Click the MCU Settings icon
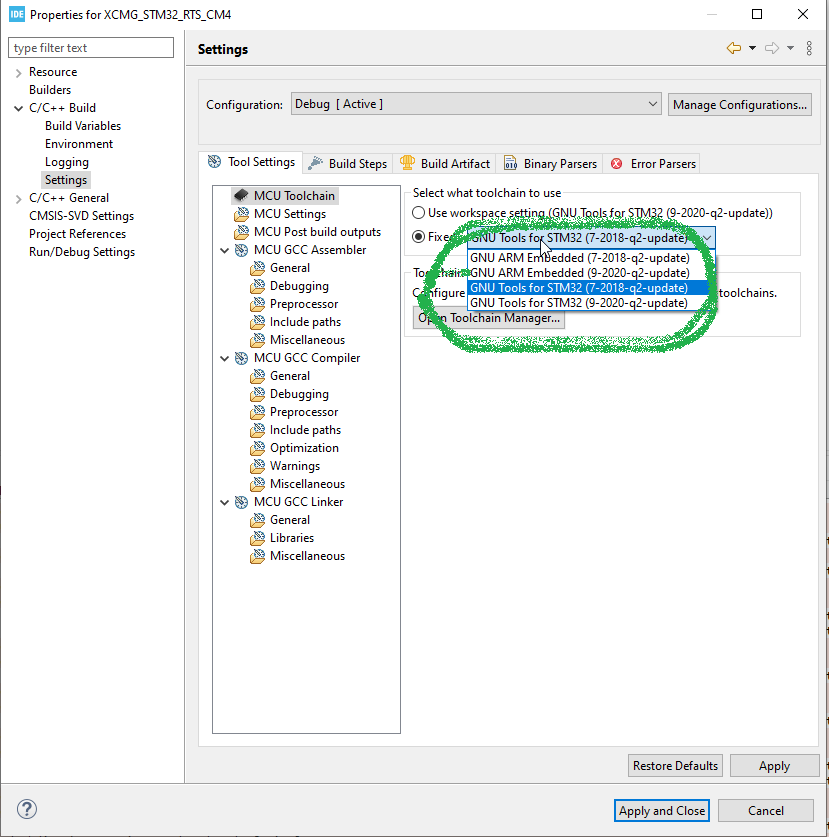The image size is (829, 837). (241, 214)
